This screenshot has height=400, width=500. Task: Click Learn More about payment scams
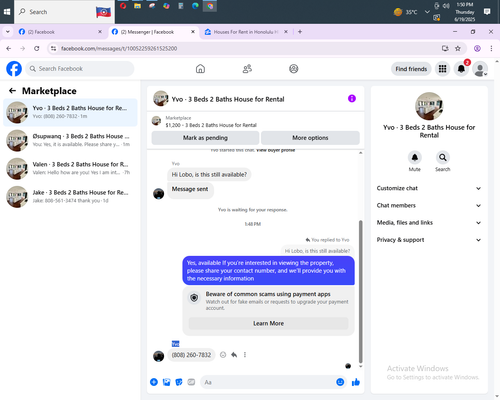268,323
